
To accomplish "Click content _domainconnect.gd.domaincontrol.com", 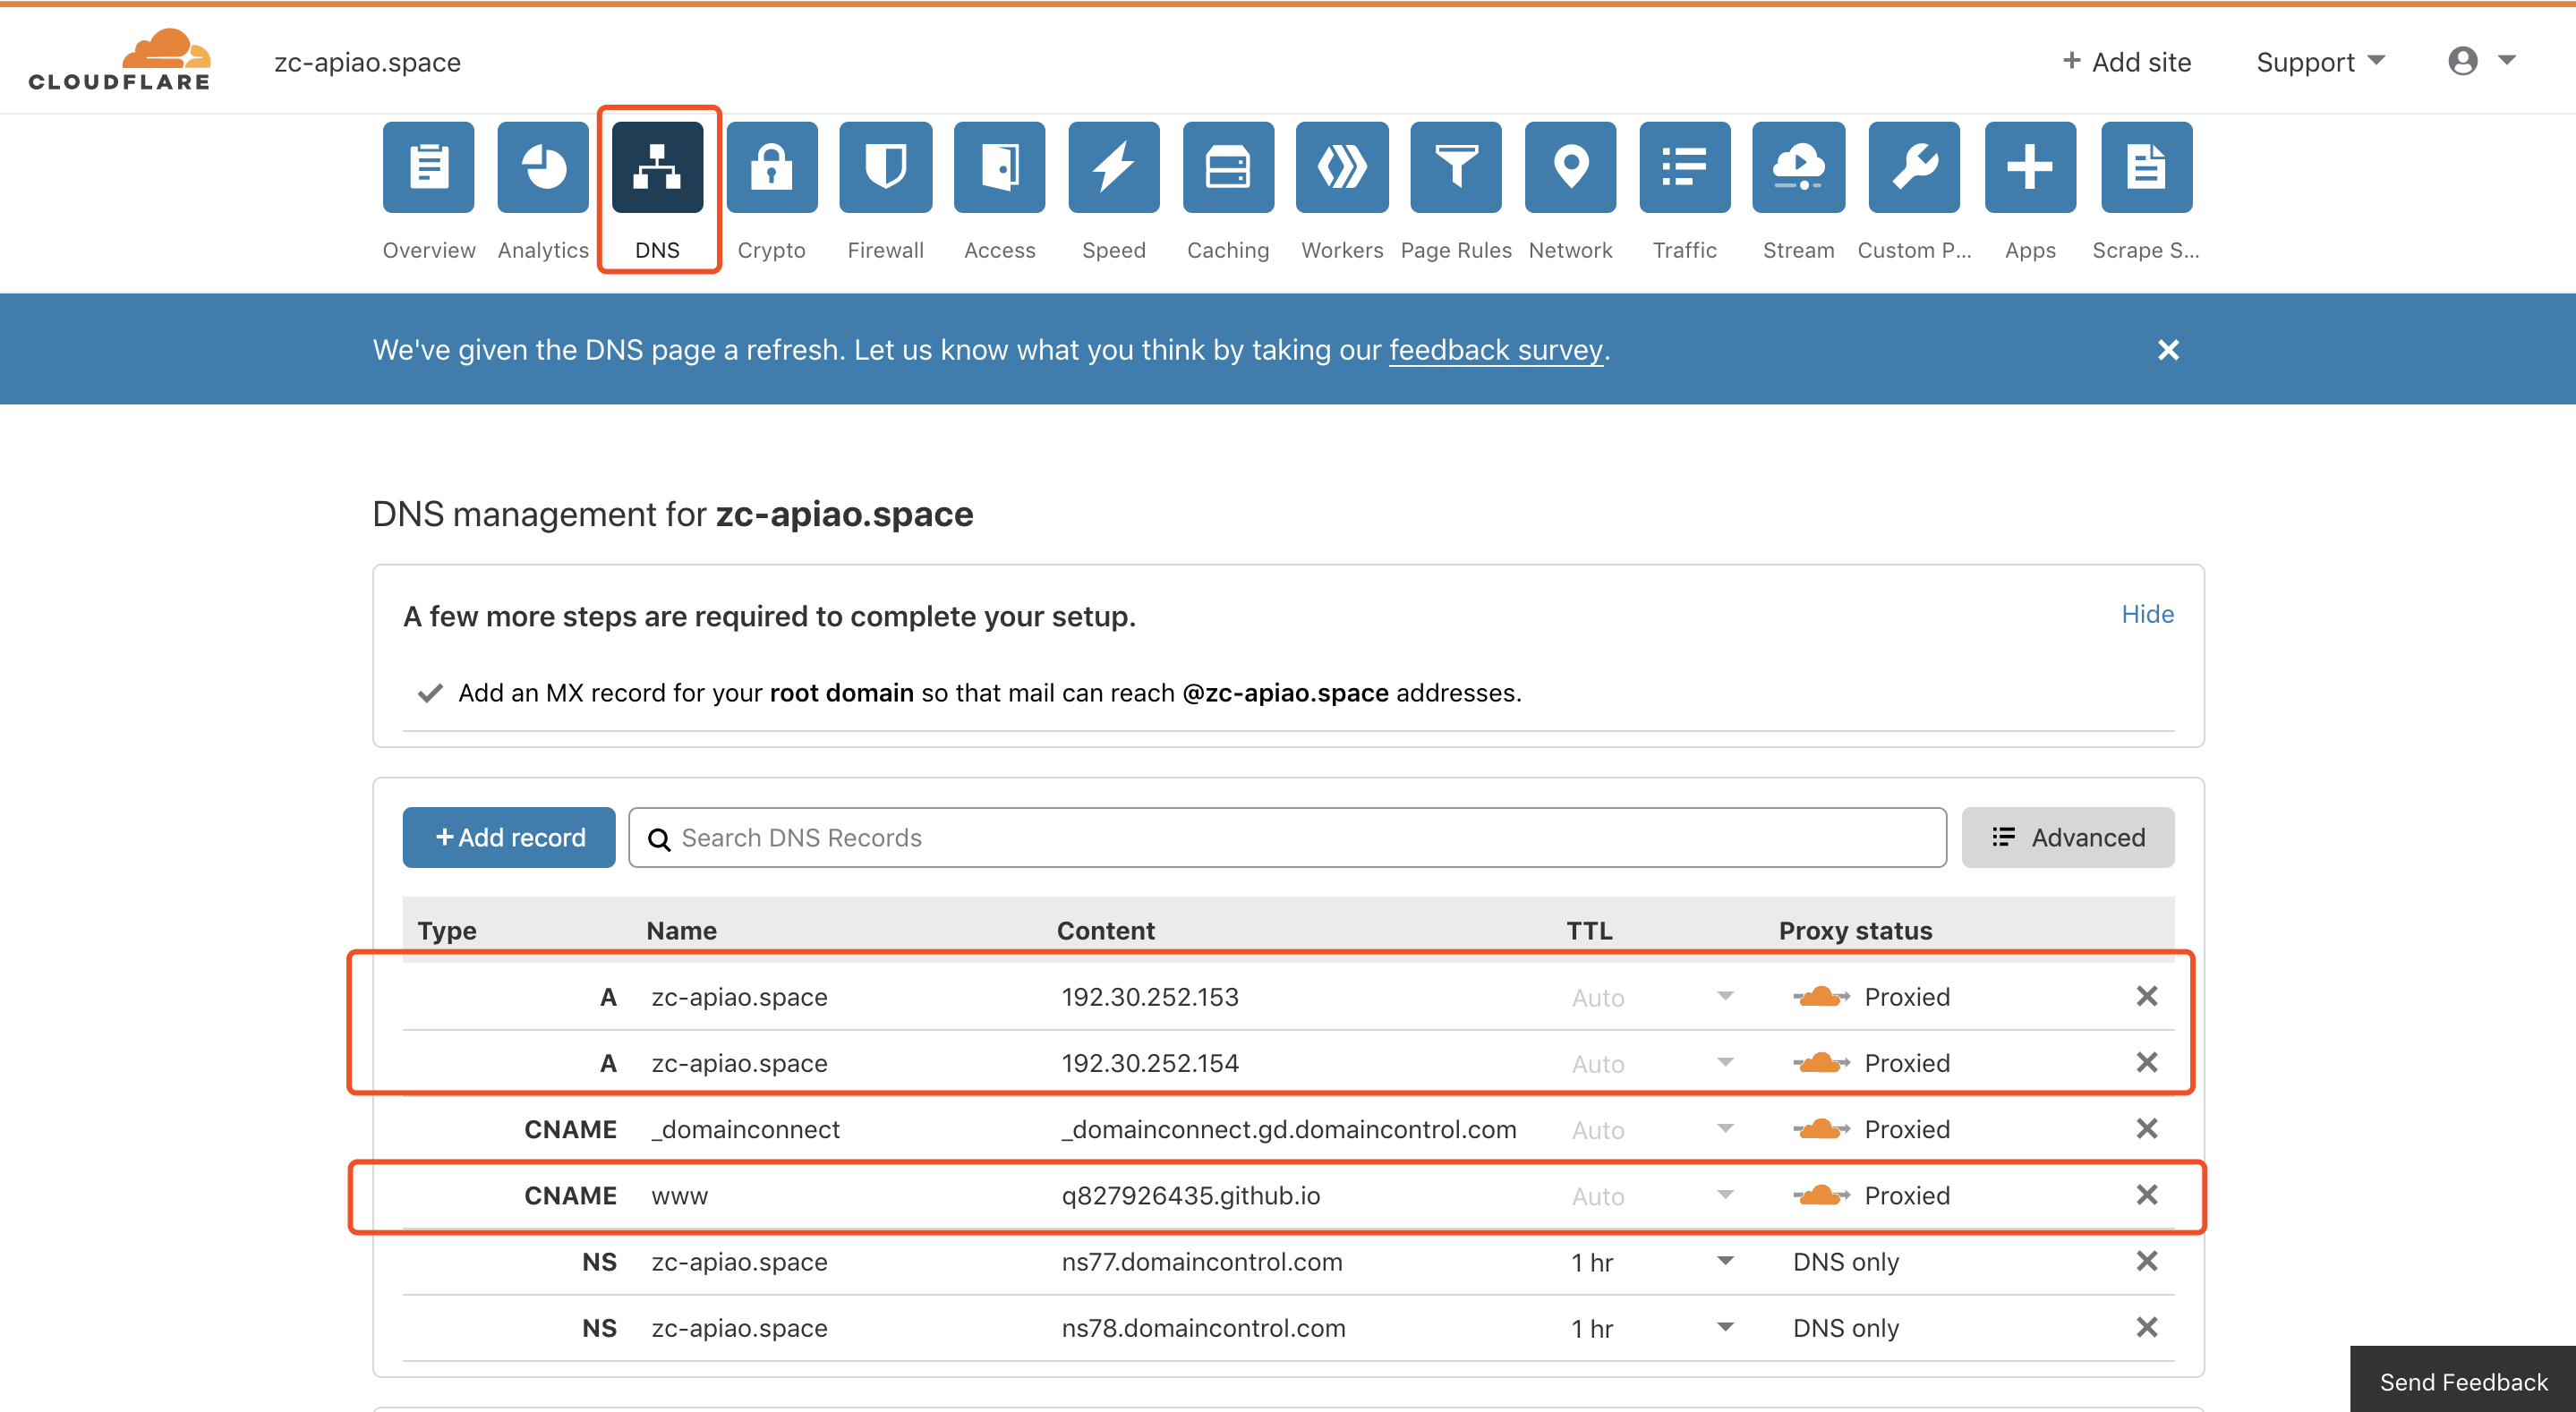I will click(x=1288, y=1129).
